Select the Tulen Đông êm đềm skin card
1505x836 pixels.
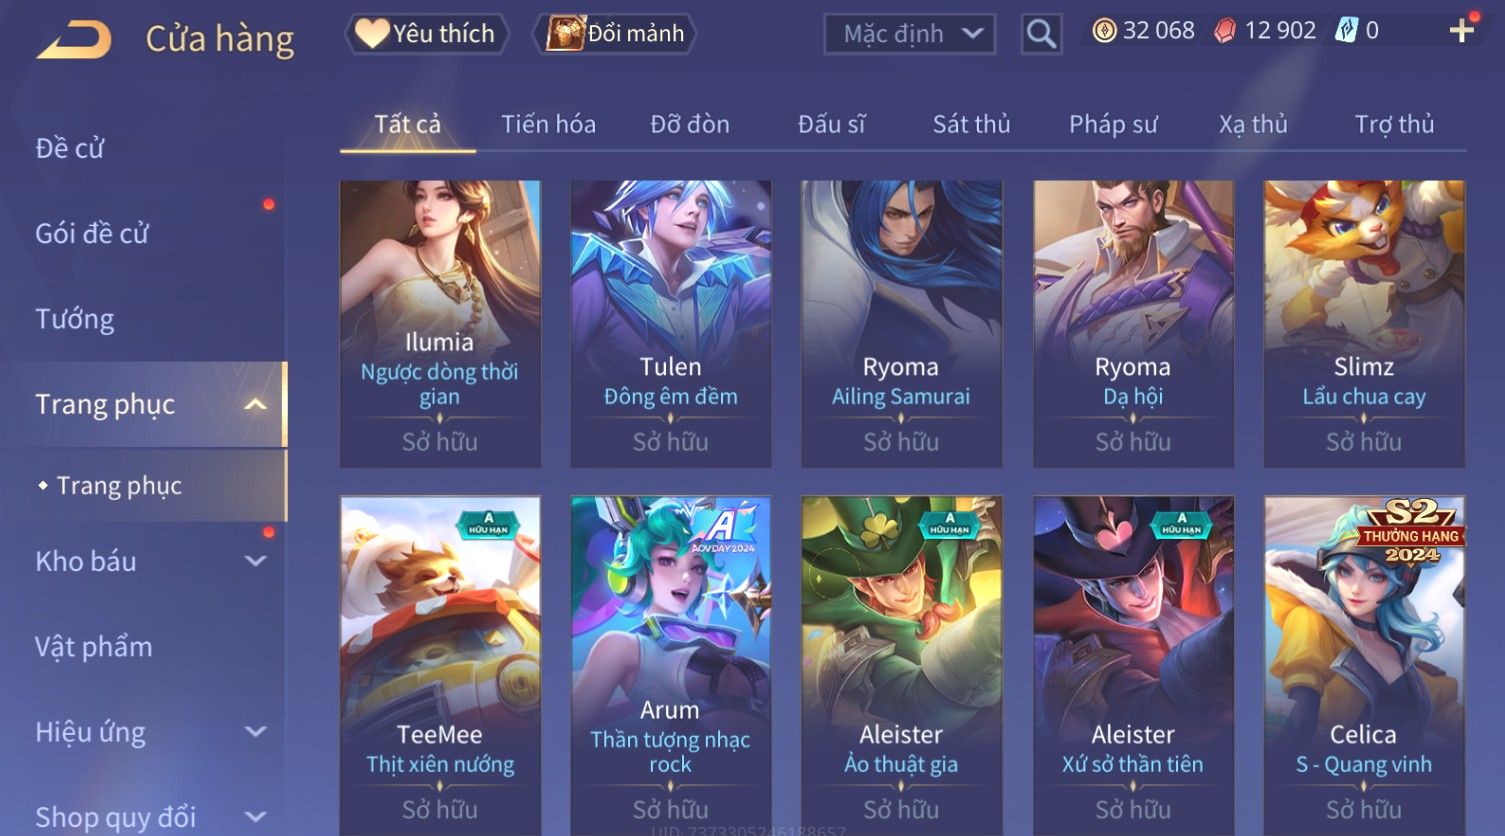pos(671,324)
